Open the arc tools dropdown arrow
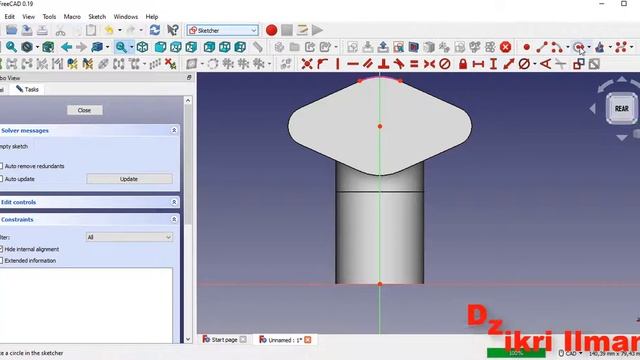 [567, 47]
